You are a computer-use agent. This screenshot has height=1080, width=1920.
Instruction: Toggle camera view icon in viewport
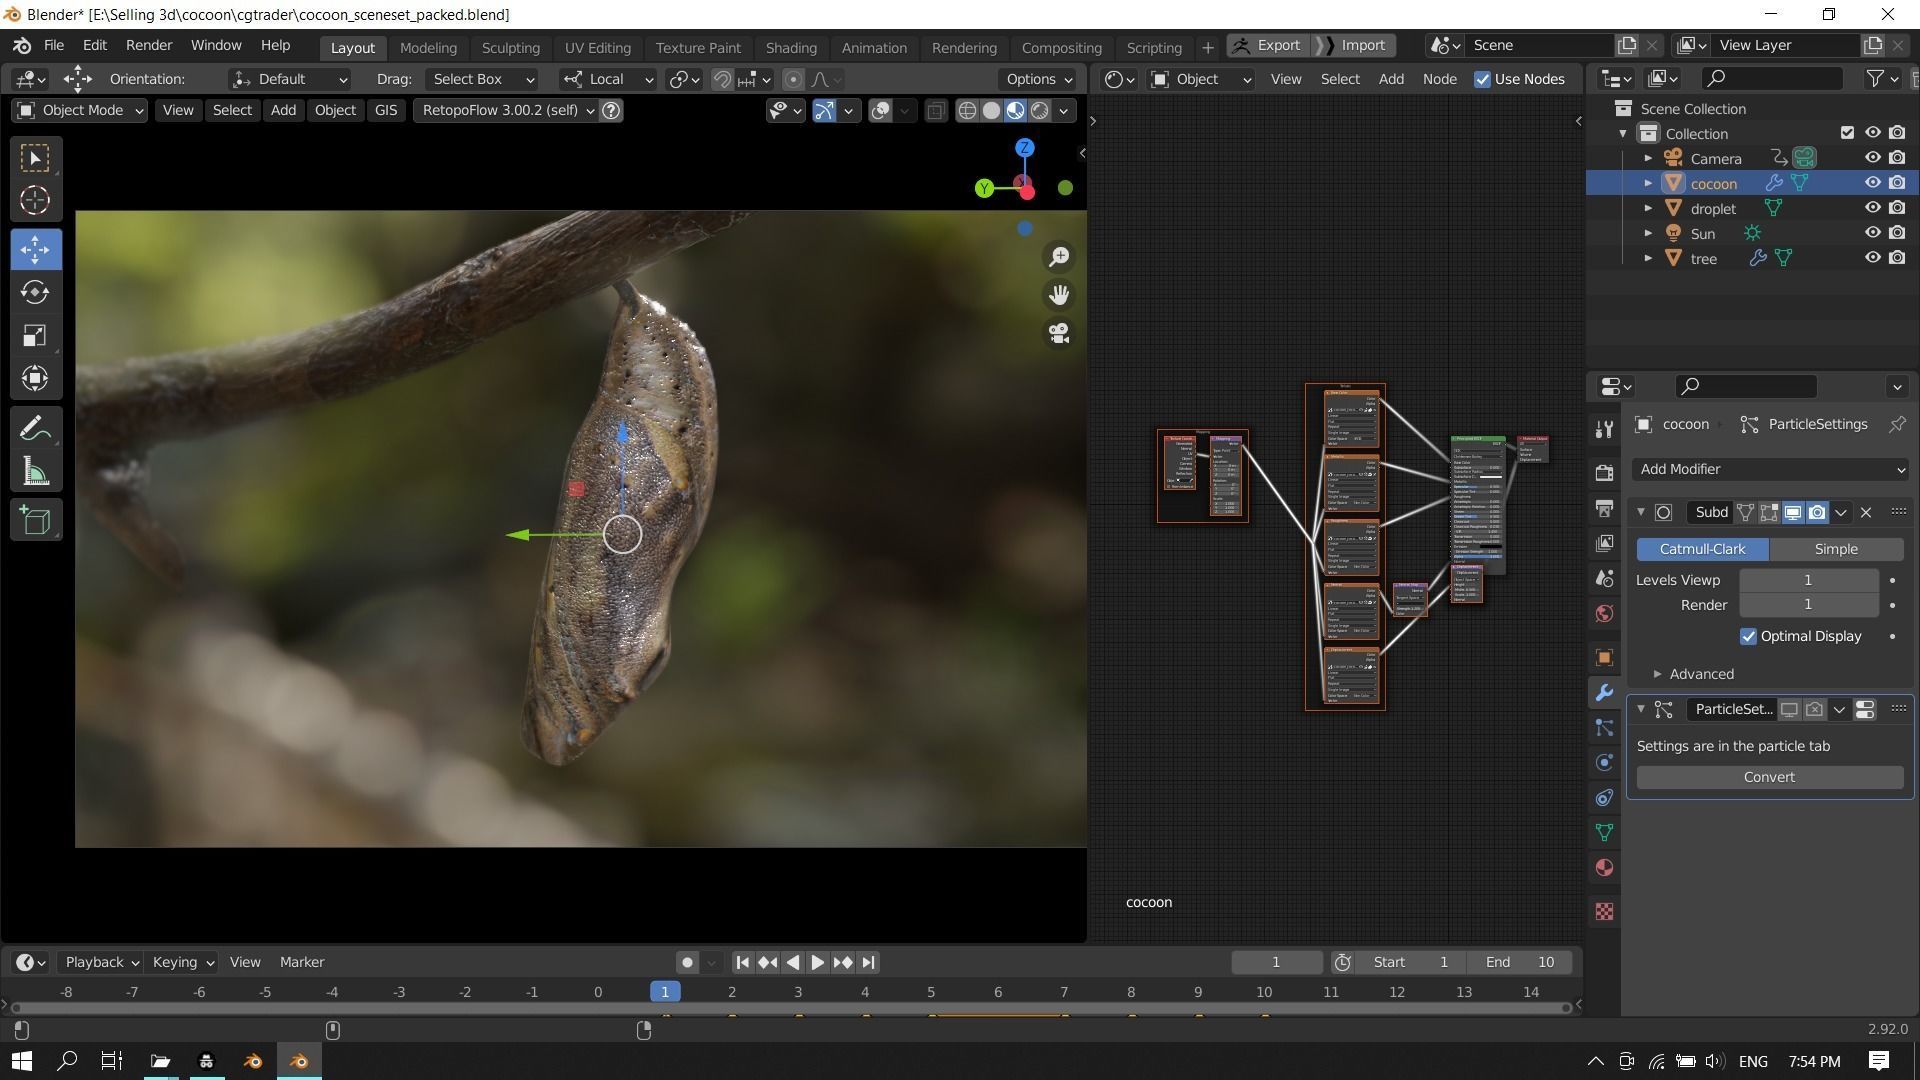coord(1059,333)
